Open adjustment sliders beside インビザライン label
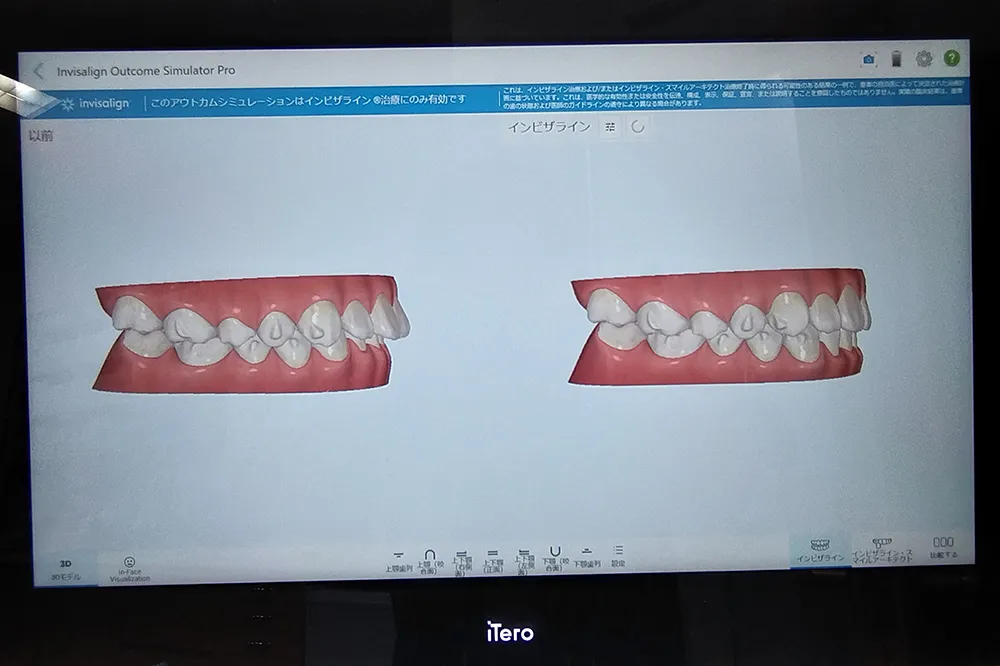1000x666 pixels. coord(610,127)
